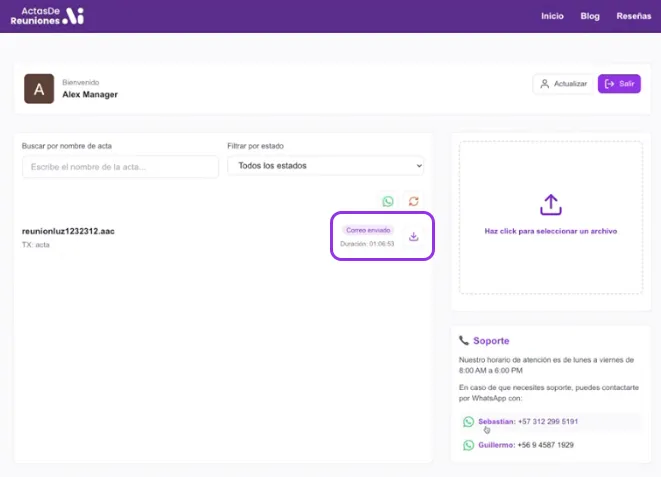
Task: Click the upload arrow icon
Action: pyautogui.click(x=551, y=205)
